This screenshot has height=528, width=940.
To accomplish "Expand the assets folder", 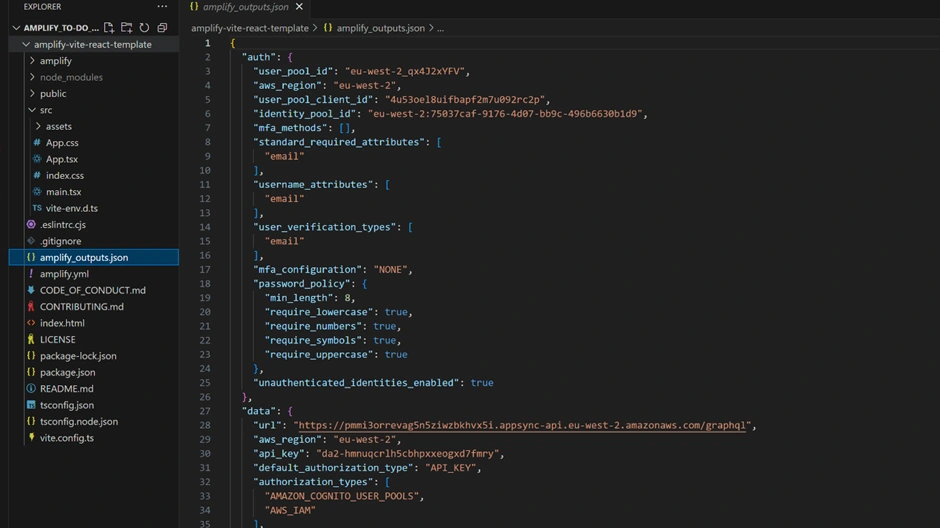I will point(58,126).
